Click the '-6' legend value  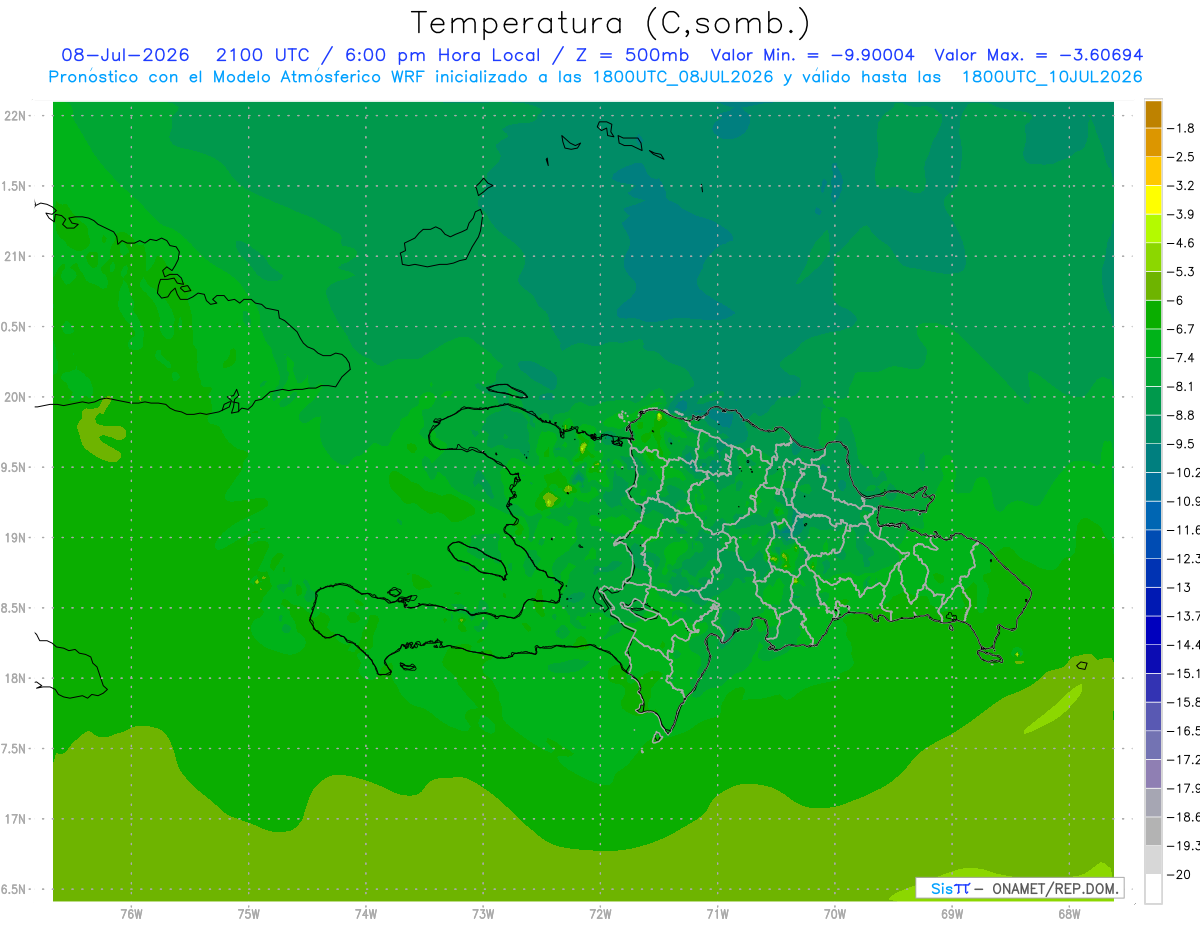(x=1176, y=300)
